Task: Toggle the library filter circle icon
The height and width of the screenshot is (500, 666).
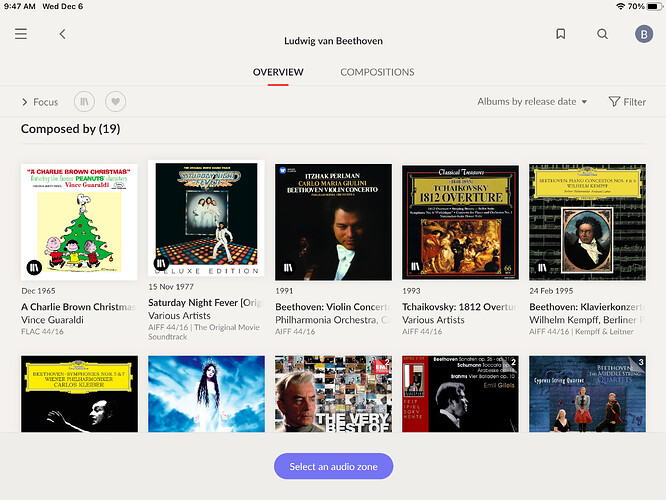Action: (x=84, y=102)
